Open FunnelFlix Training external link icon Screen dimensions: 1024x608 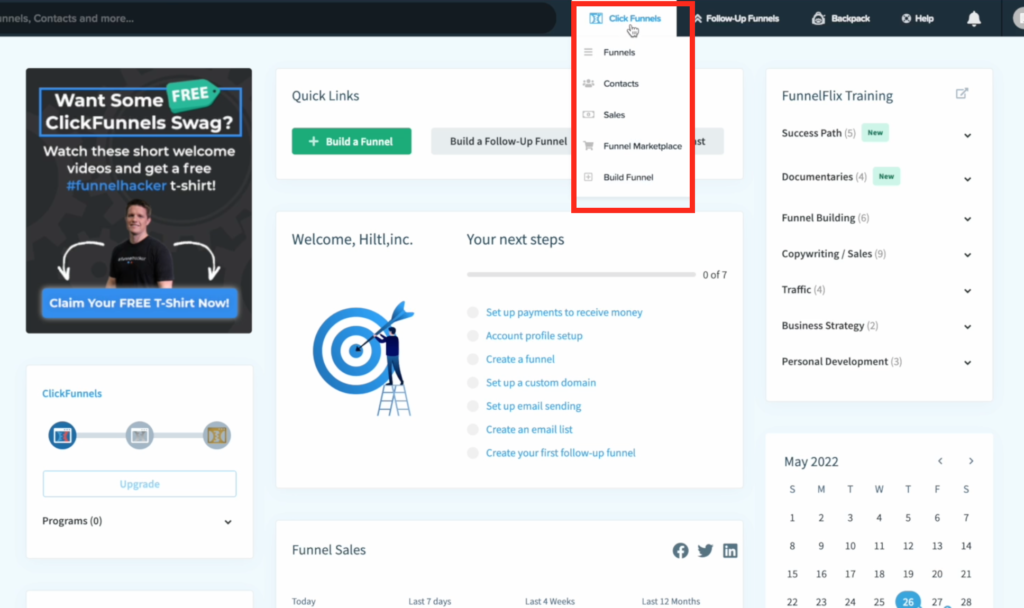[962, 94]
